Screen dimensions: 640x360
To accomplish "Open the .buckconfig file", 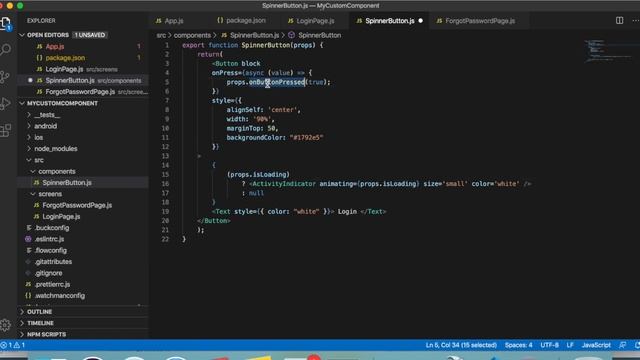I will coord(51,228).
